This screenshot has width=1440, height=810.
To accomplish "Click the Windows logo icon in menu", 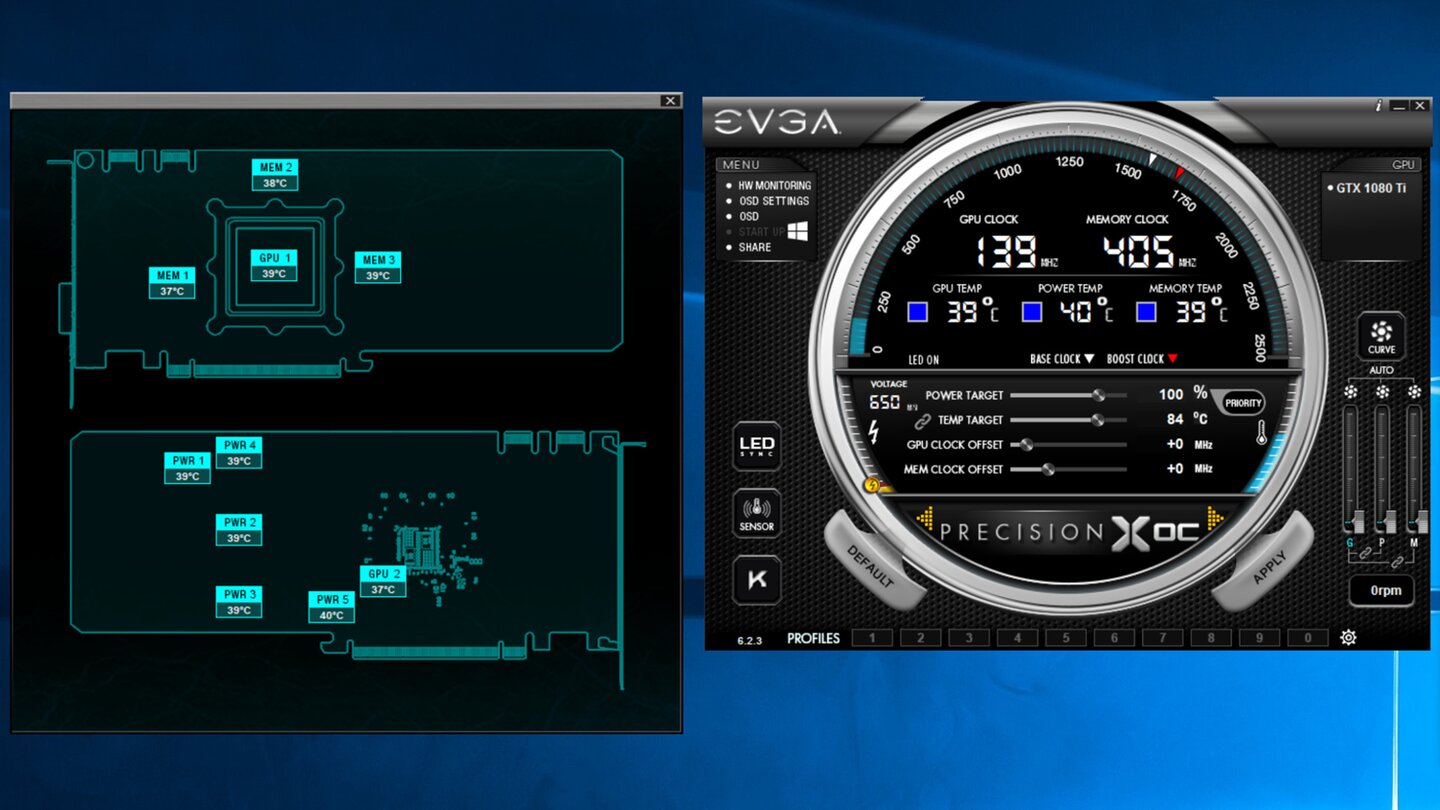I will 797,232.
